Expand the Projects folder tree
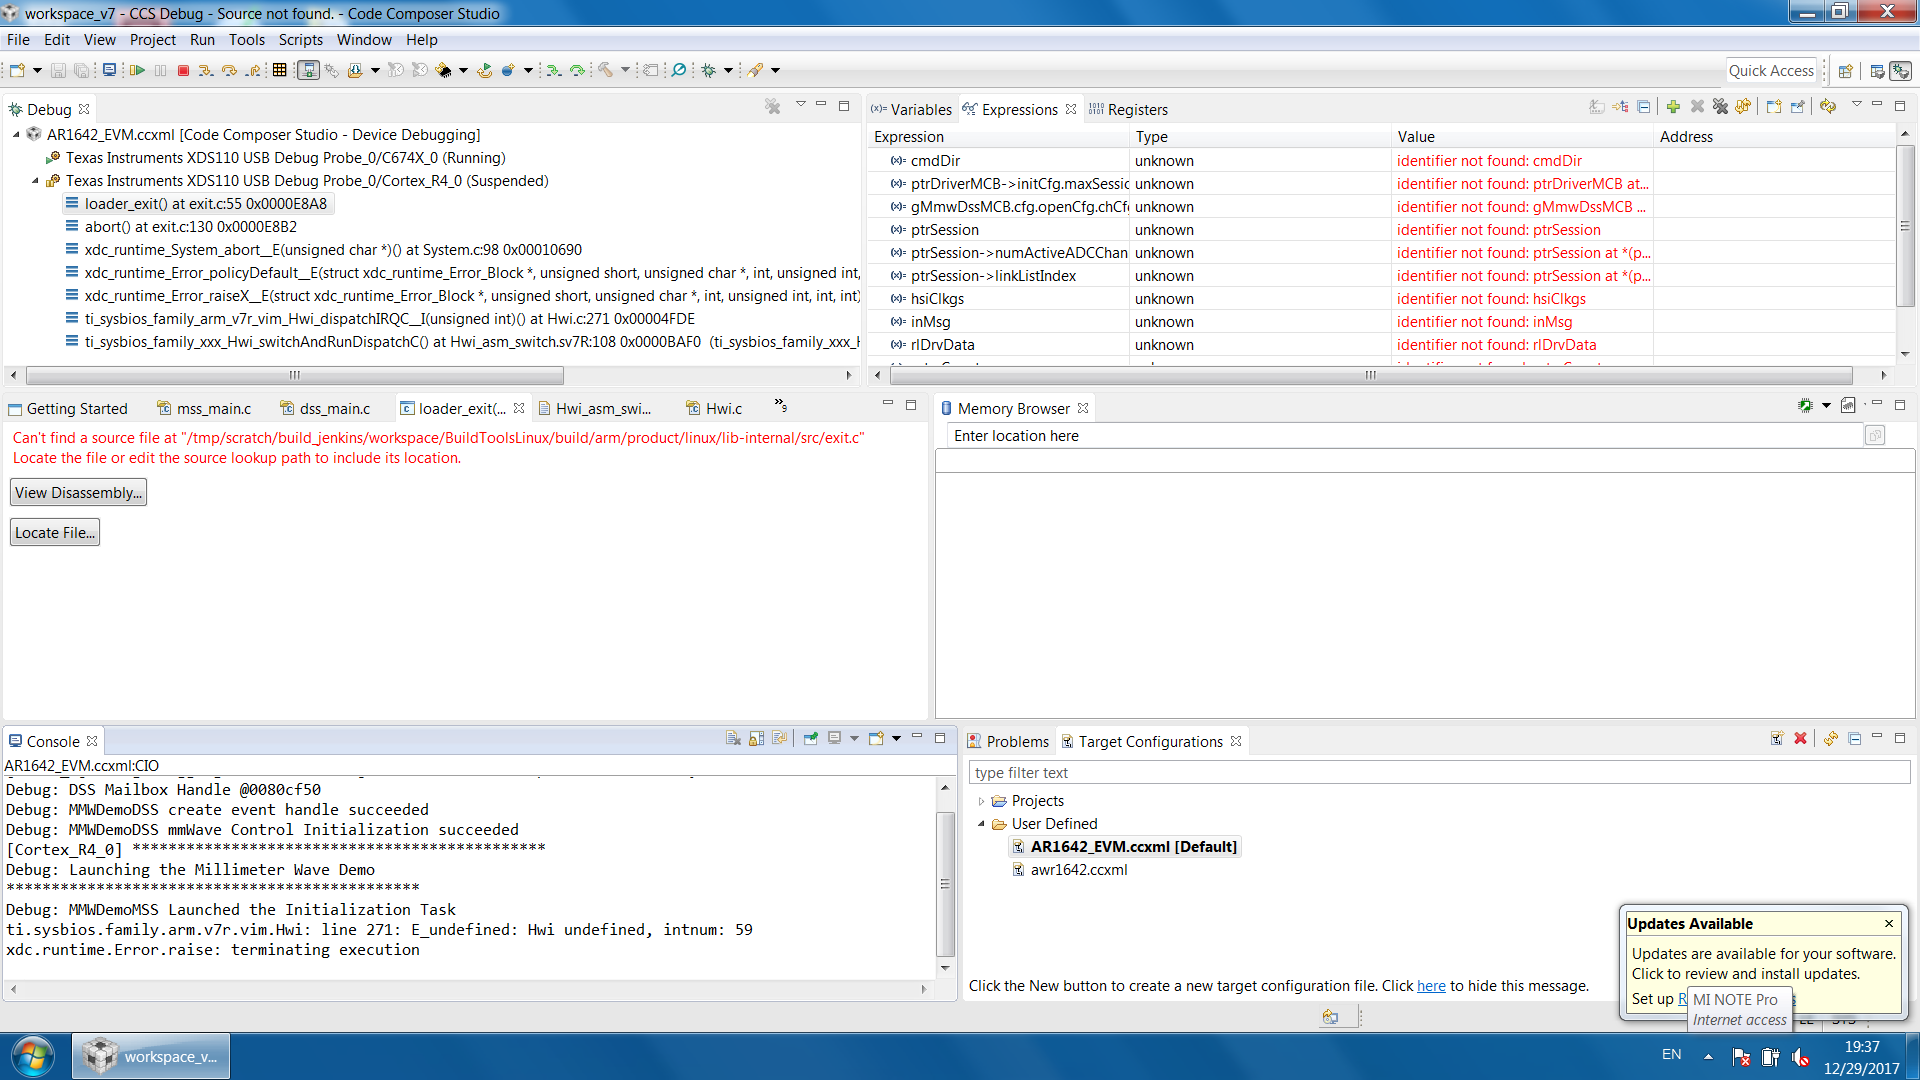Viewport: 1920px width, 1080px height. pos(981,801)
